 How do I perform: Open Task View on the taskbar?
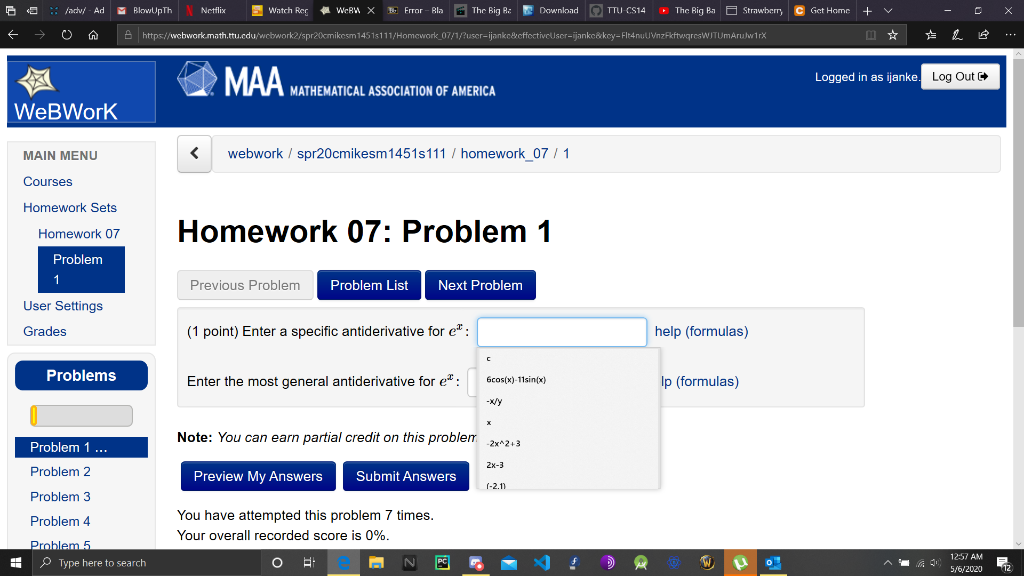click(310, 562)
